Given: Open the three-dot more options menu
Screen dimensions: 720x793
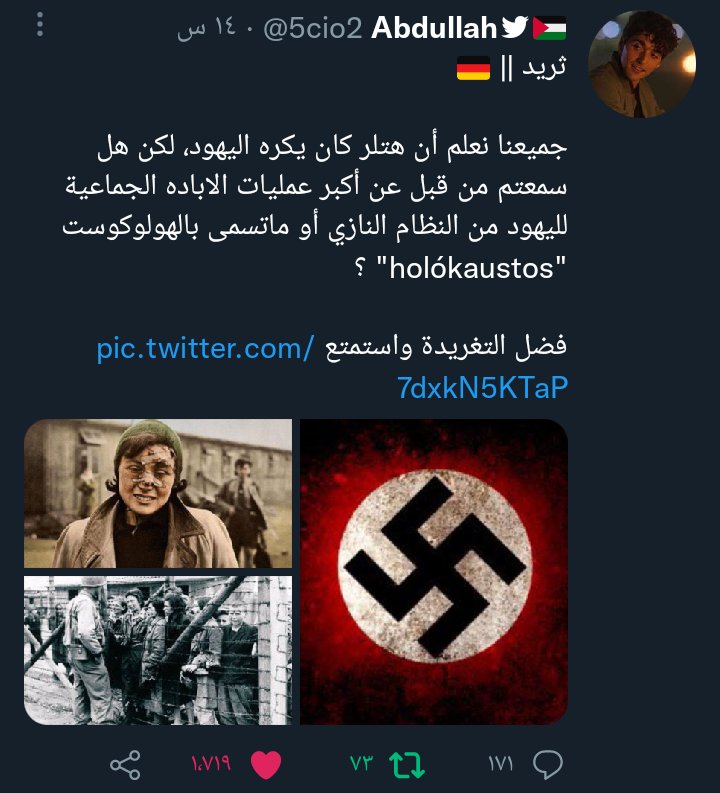Looking at the screenshot, I should click(x=40, y=24).
